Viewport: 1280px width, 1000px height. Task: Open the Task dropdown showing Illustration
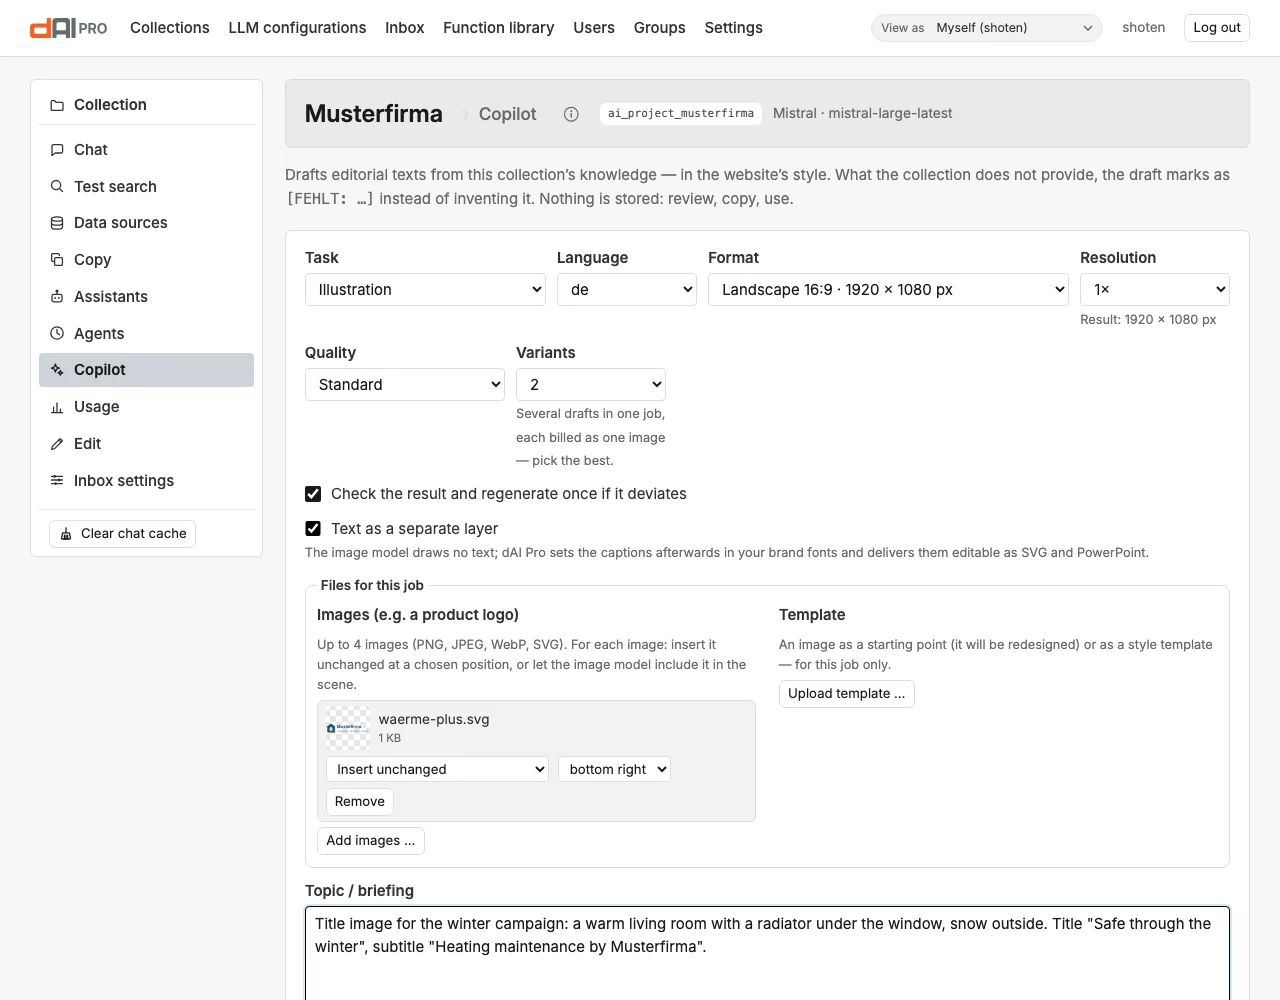[425, 290]
